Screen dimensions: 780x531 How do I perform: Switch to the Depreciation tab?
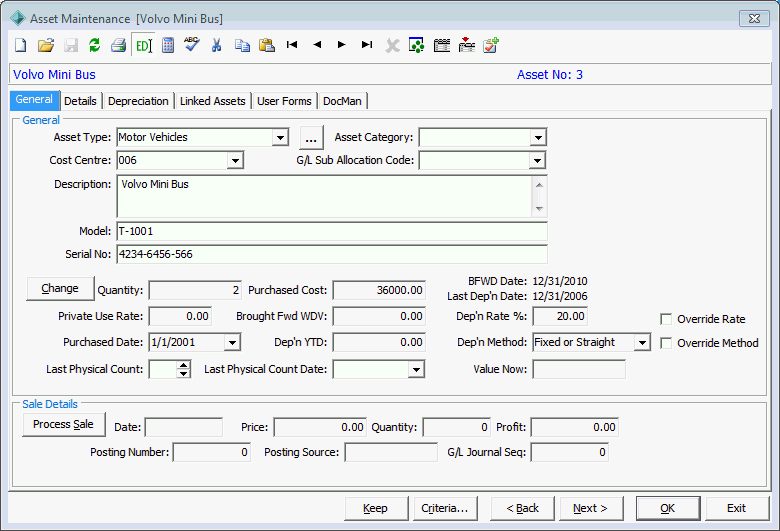[x=138, y=101]
